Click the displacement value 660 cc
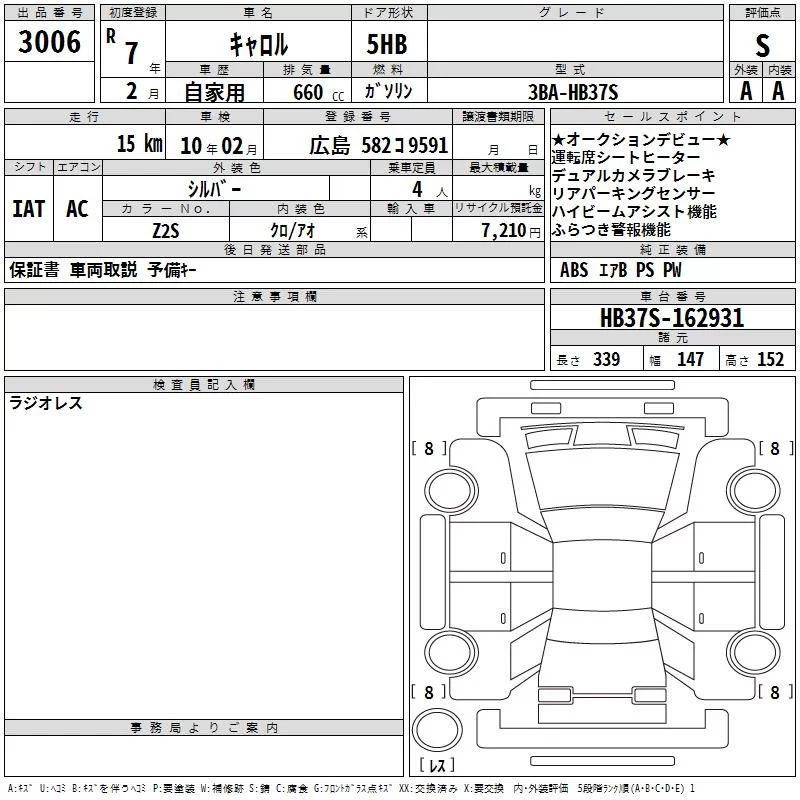This screenshot has height=800, width=800. (318, 92)
